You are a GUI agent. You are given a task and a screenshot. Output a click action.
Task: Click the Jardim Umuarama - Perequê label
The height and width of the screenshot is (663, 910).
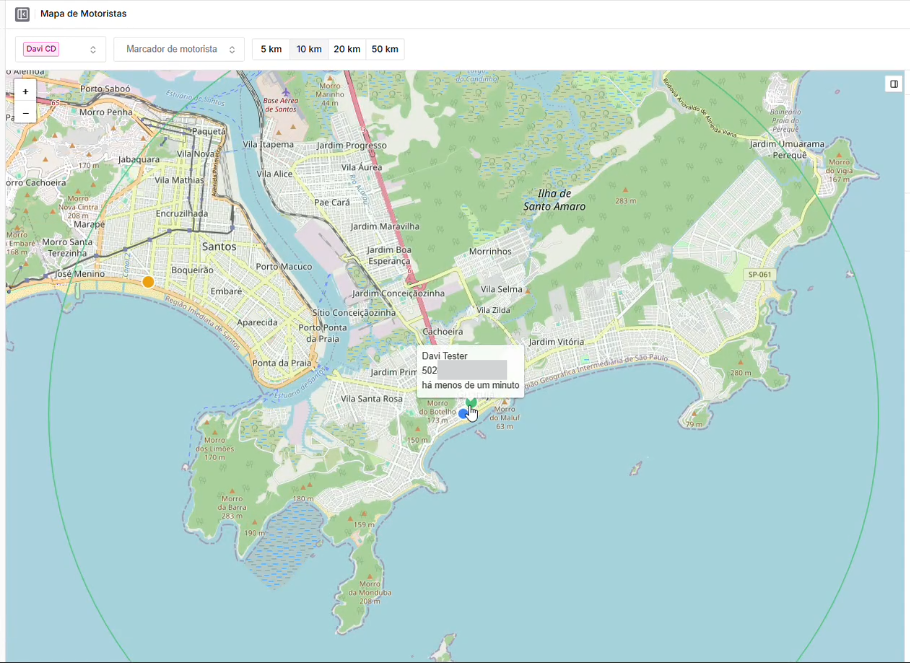tap(787, 150)
